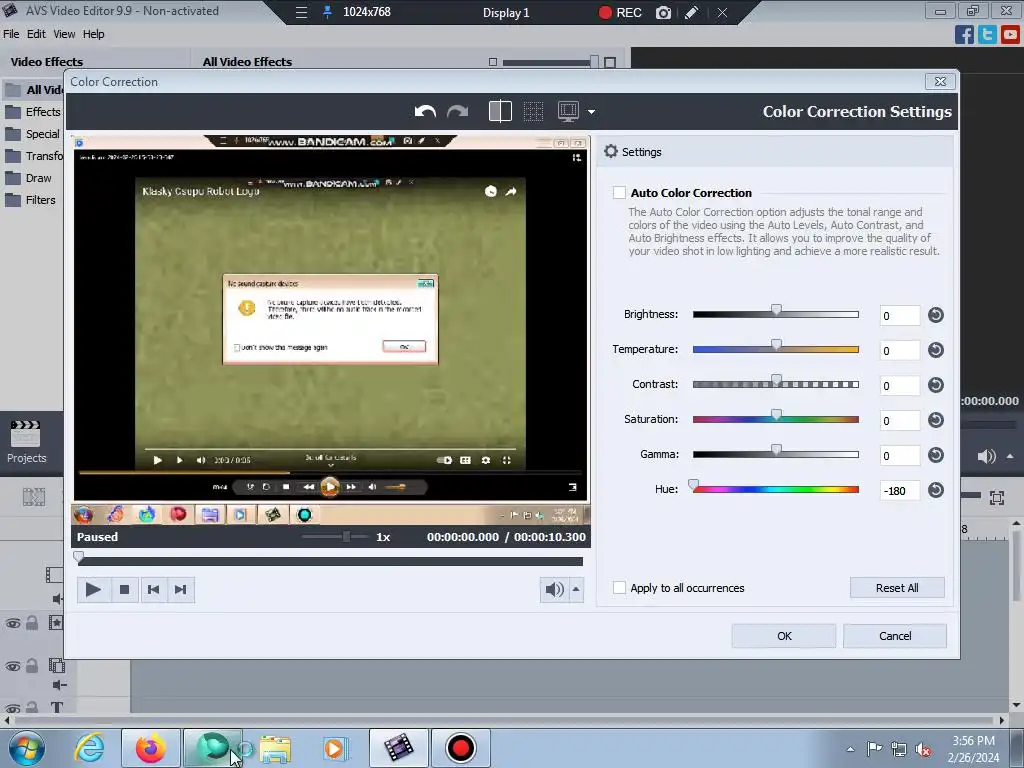Screen dimensions: 1024x768
Task: Play the preview video
Action: 93,590
